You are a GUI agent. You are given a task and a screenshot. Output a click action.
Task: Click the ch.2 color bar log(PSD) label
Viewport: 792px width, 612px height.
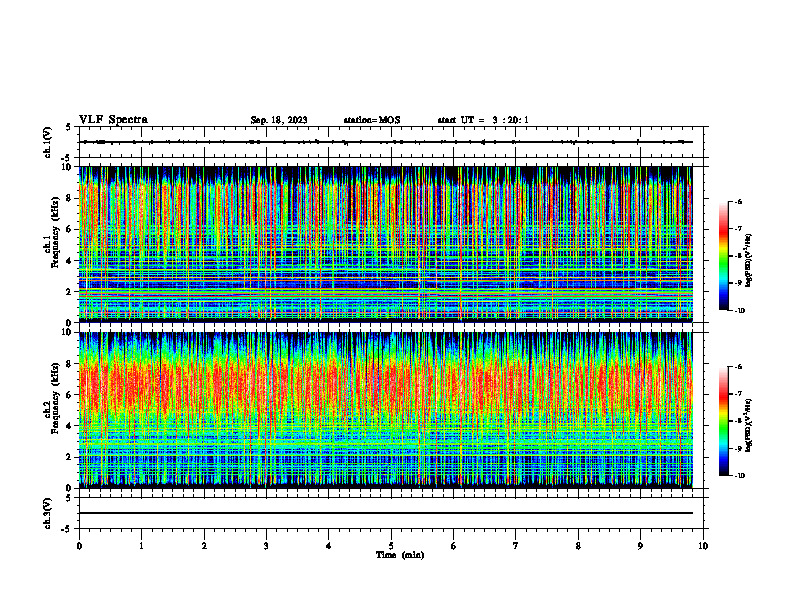pos(749,425)
